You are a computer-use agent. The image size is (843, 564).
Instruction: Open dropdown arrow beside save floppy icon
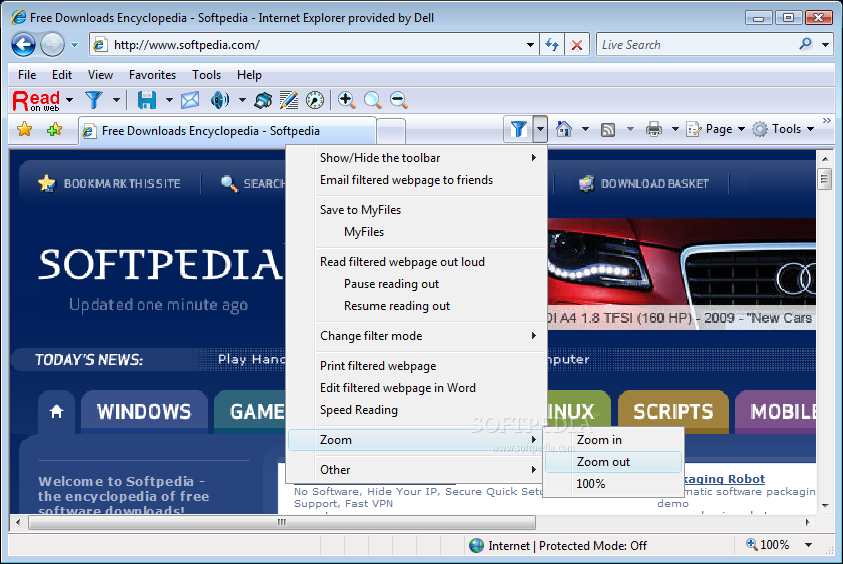(x=169, y=100)
